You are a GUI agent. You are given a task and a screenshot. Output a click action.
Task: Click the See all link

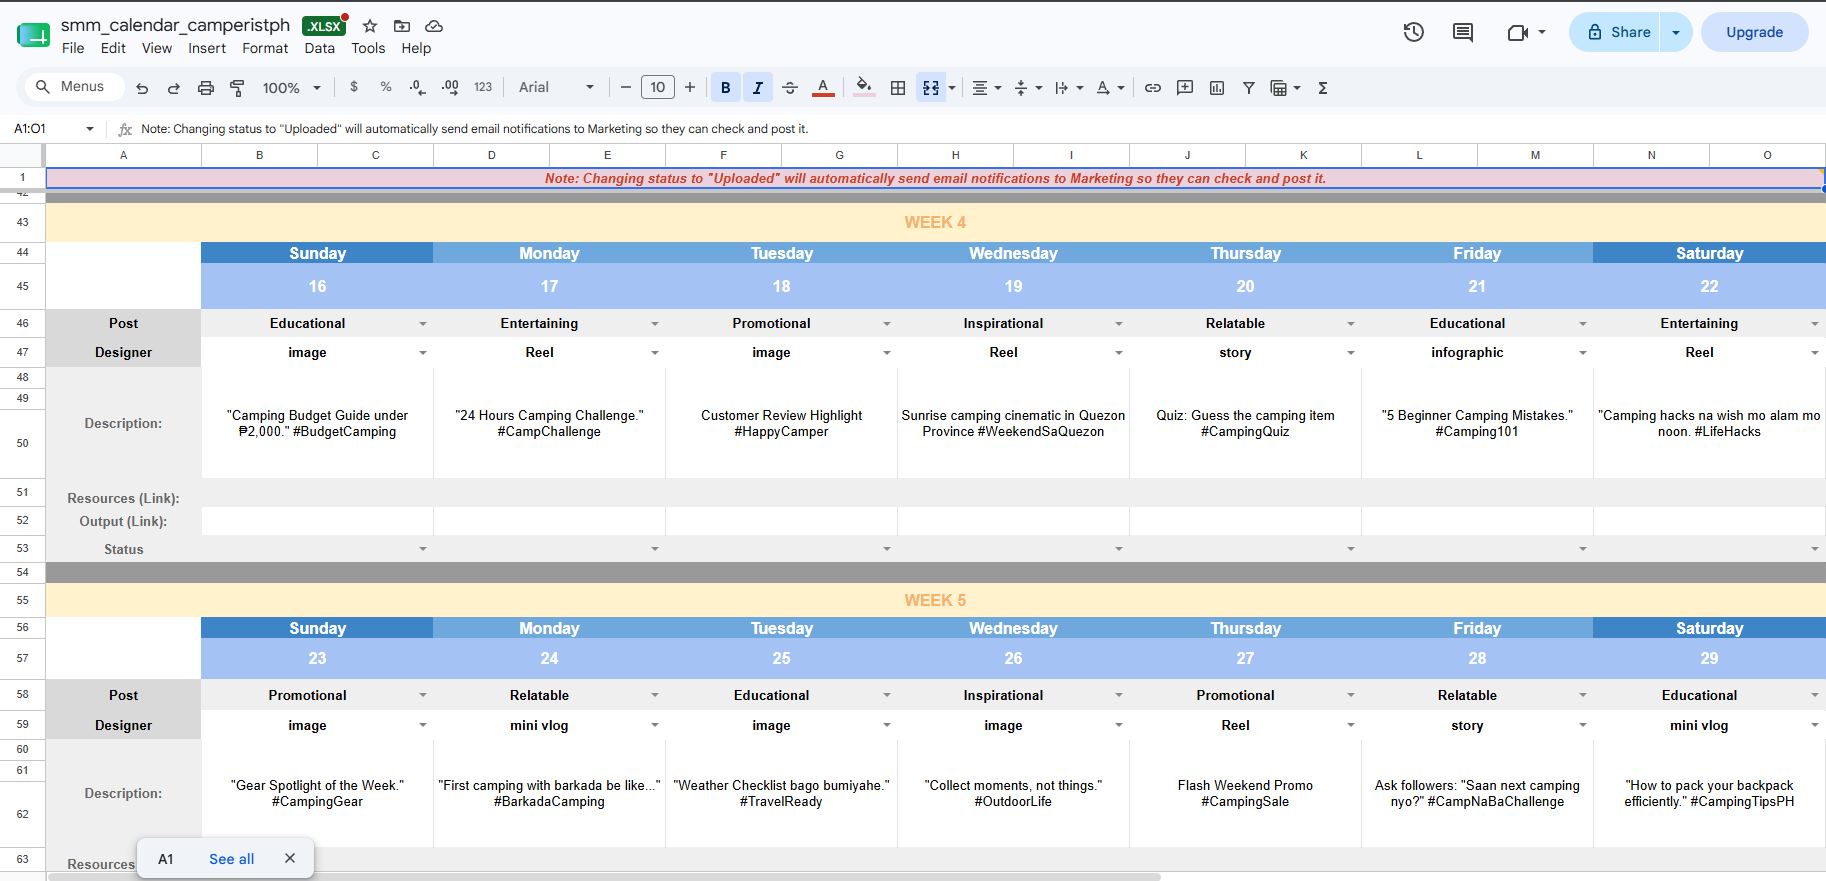[x=231, y=859]
